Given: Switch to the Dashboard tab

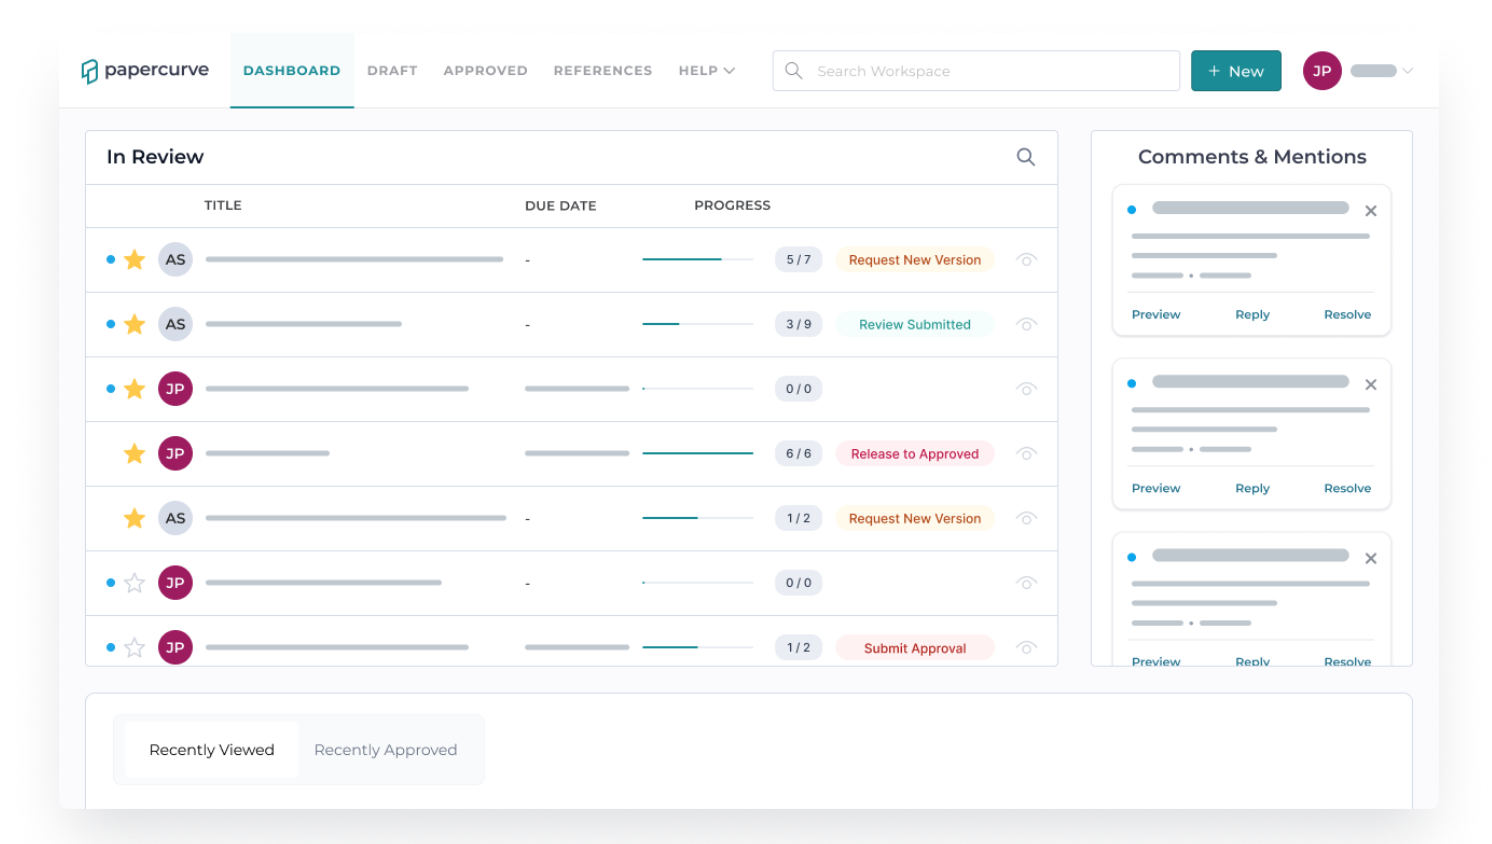Looking at the screenshot, I should pyautogui.click(x=292, y=71).
